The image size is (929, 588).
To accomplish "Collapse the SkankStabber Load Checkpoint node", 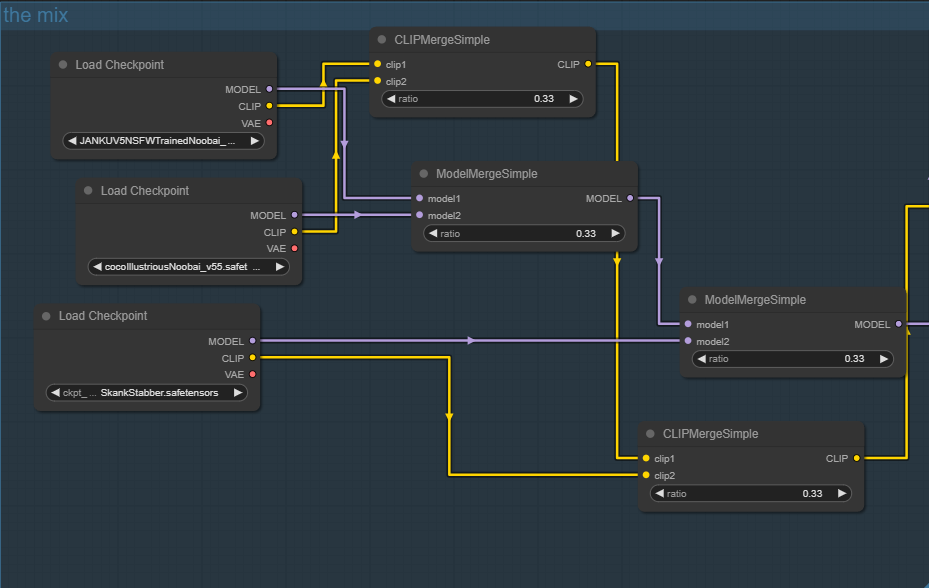I will point(47,316).
